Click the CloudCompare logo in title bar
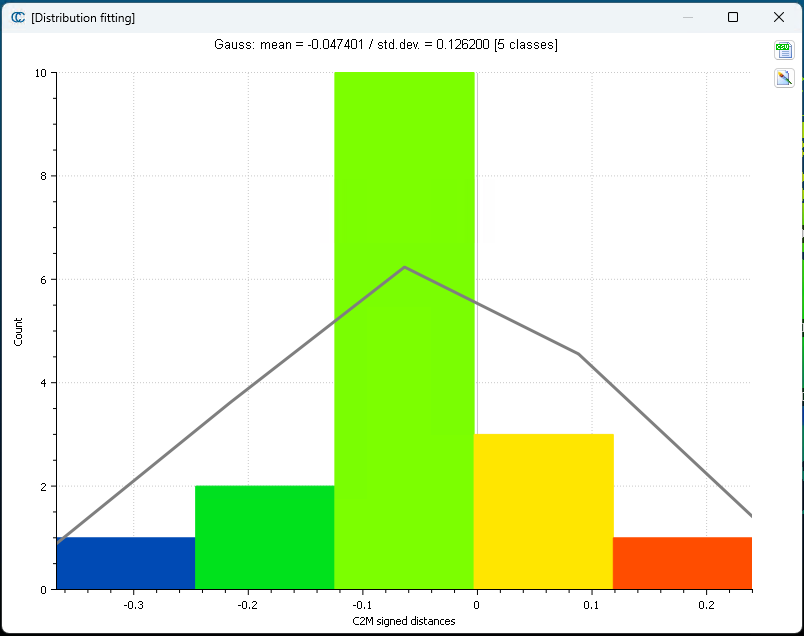The image size is (804, 636). coord(18,17)
